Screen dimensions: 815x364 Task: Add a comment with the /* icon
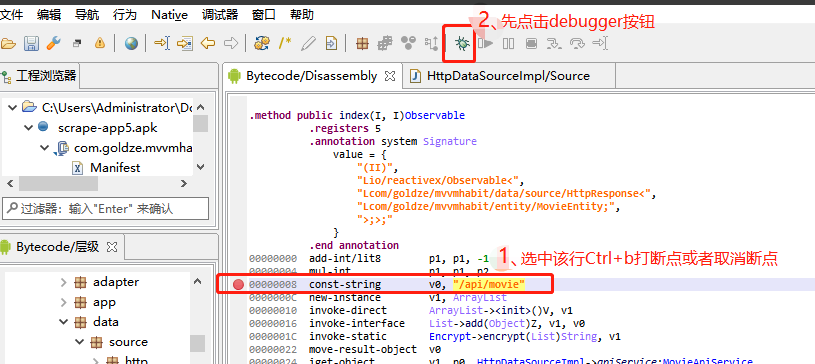[x=285, y=44]
